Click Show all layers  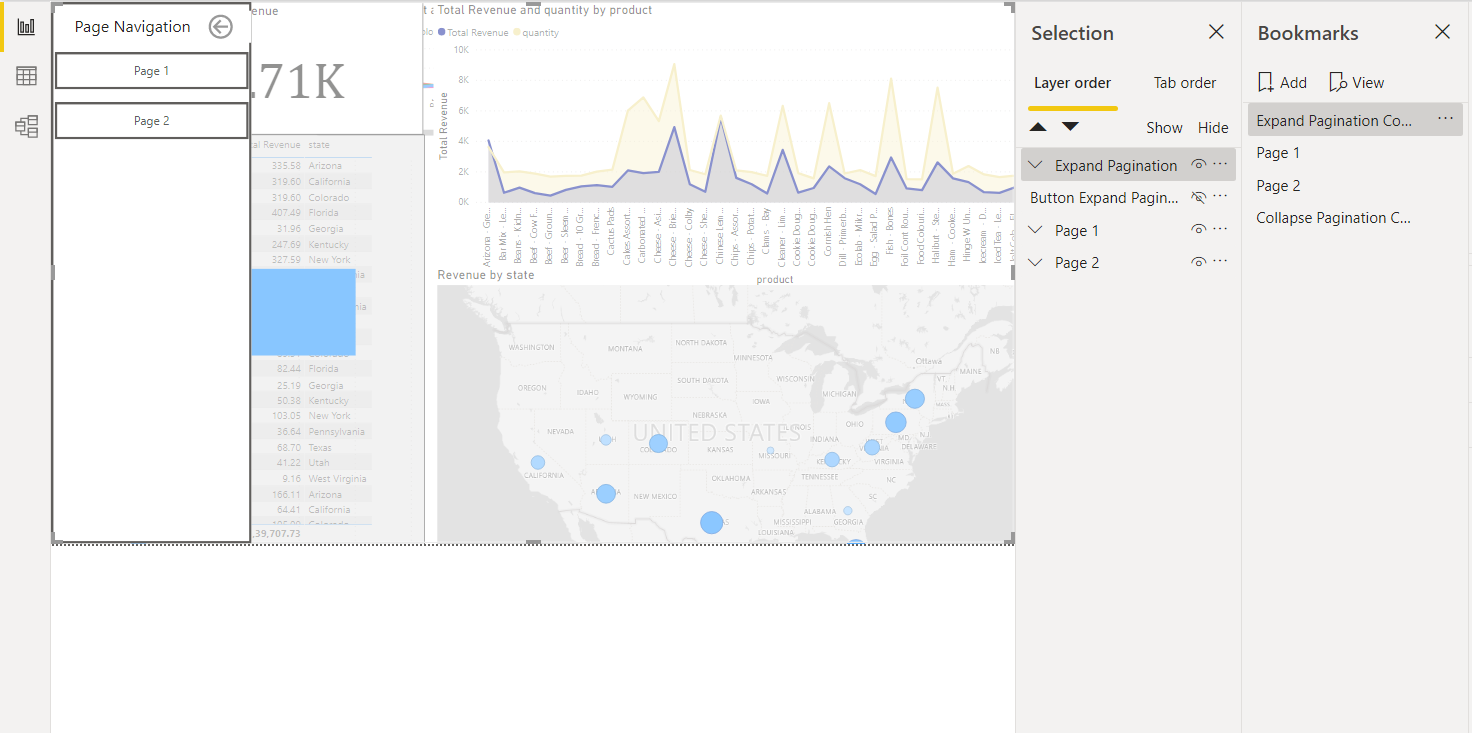[x=1164, y=127]
